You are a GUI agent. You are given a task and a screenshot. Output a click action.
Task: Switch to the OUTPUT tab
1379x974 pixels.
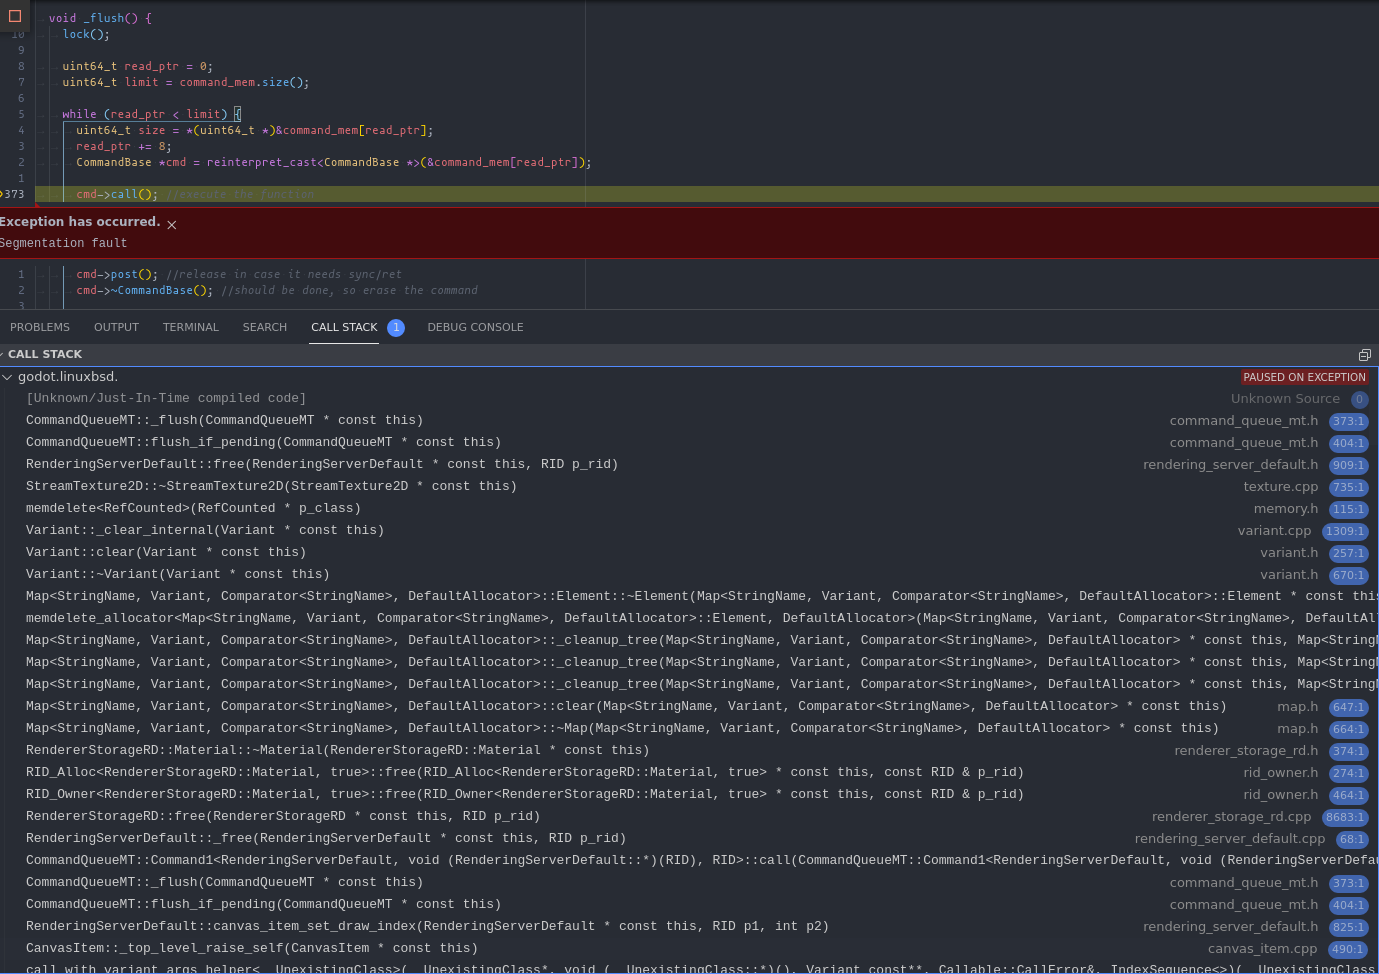click(x=116, y=327)
